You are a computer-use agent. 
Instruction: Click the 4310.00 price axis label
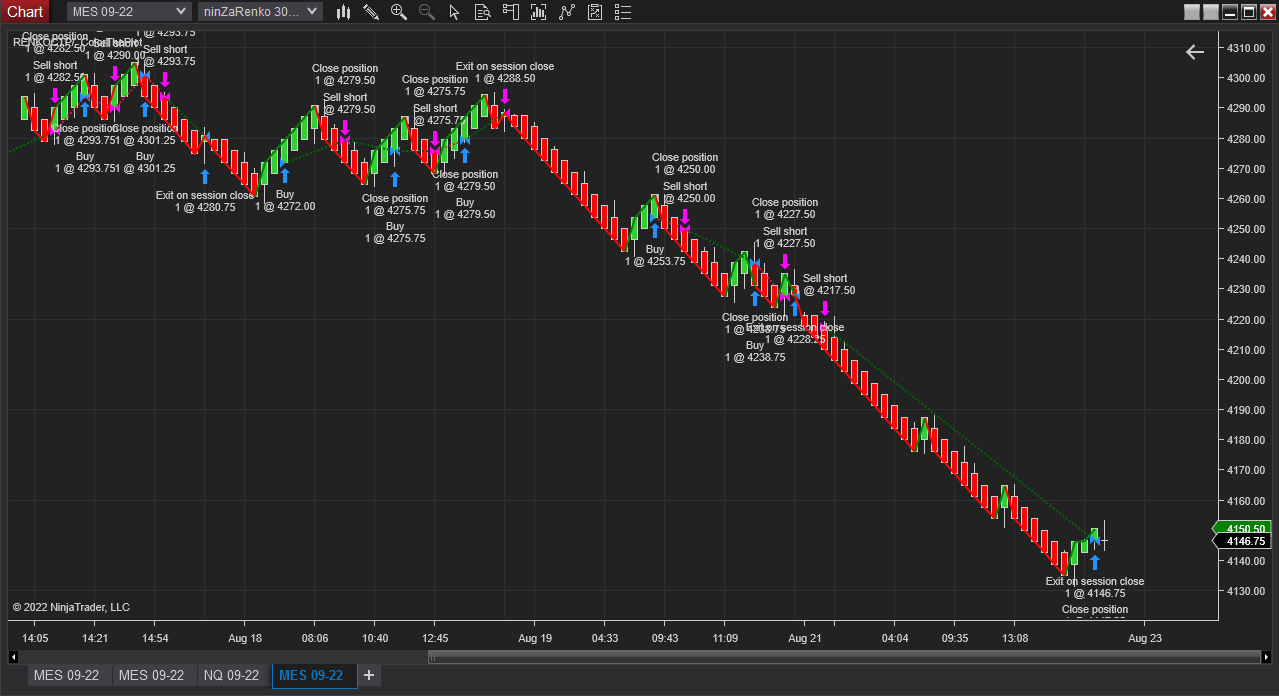(1246, 48)
